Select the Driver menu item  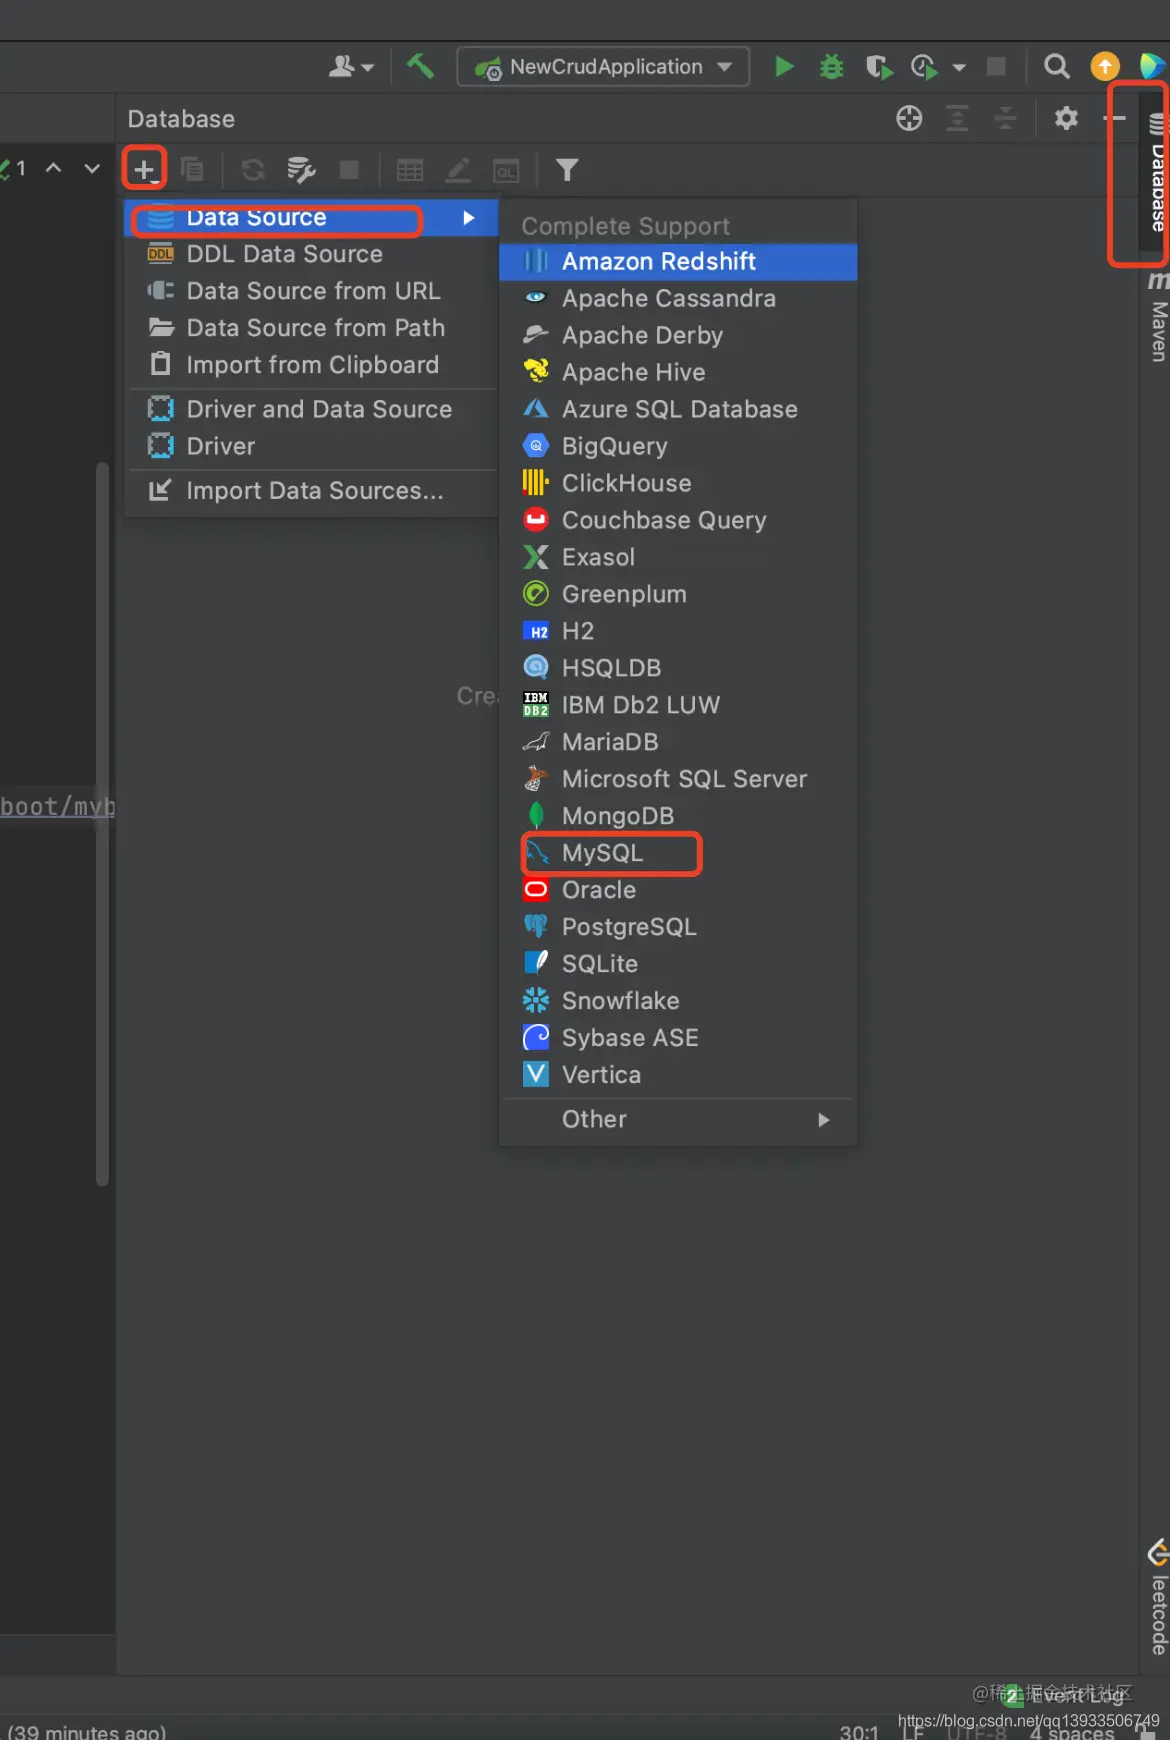tap(311, 446)
